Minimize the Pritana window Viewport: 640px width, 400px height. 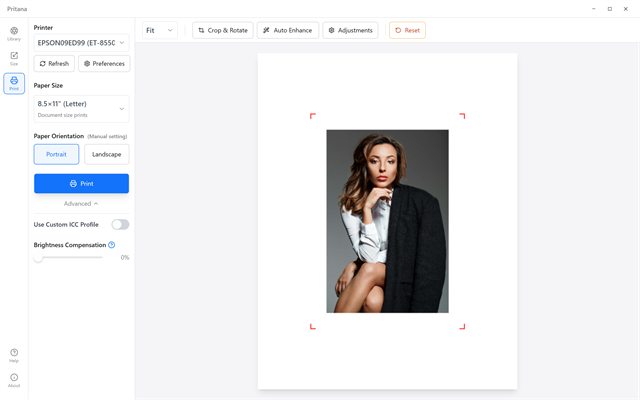(594, 9)
